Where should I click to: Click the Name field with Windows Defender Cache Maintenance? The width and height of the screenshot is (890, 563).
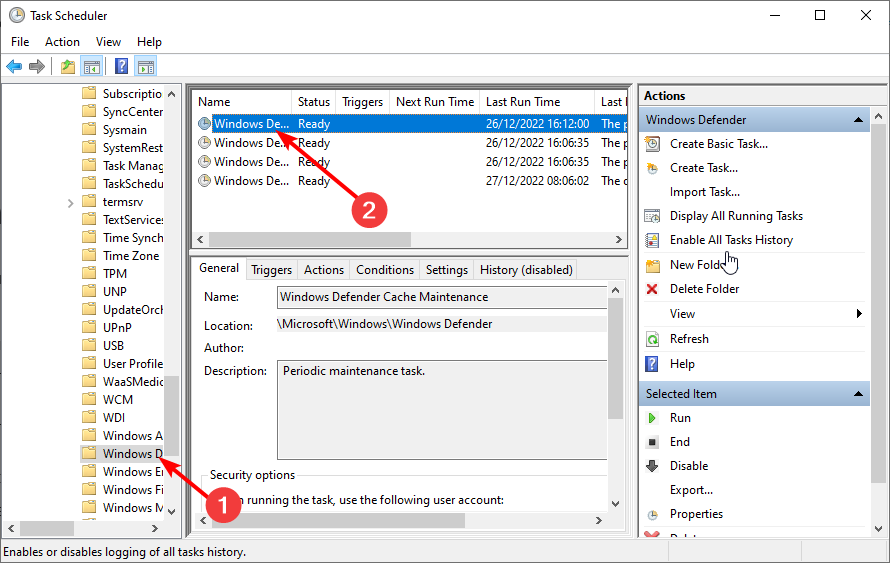click(442, 297)
